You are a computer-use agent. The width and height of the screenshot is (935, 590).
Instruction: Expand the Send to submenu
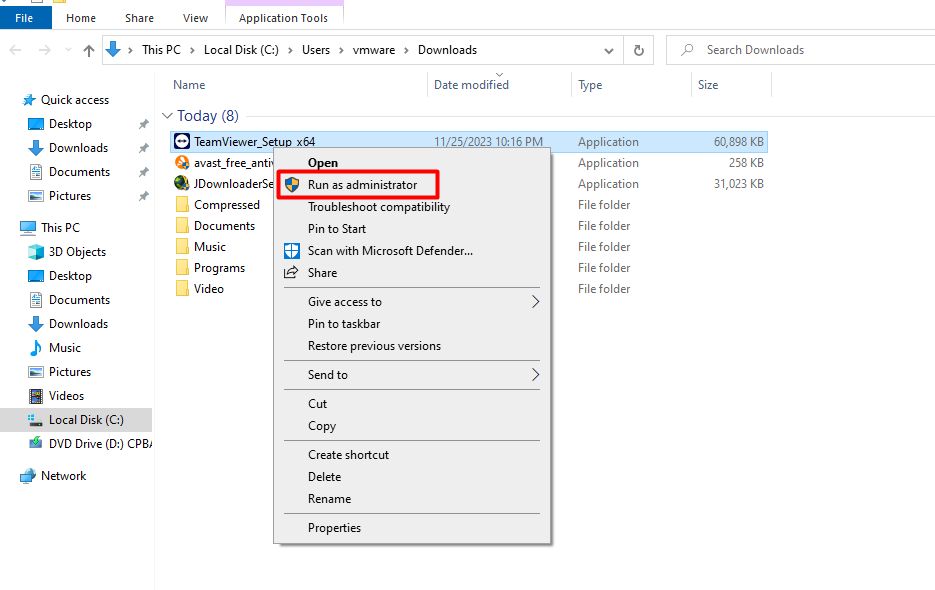[x=412, y=375]
